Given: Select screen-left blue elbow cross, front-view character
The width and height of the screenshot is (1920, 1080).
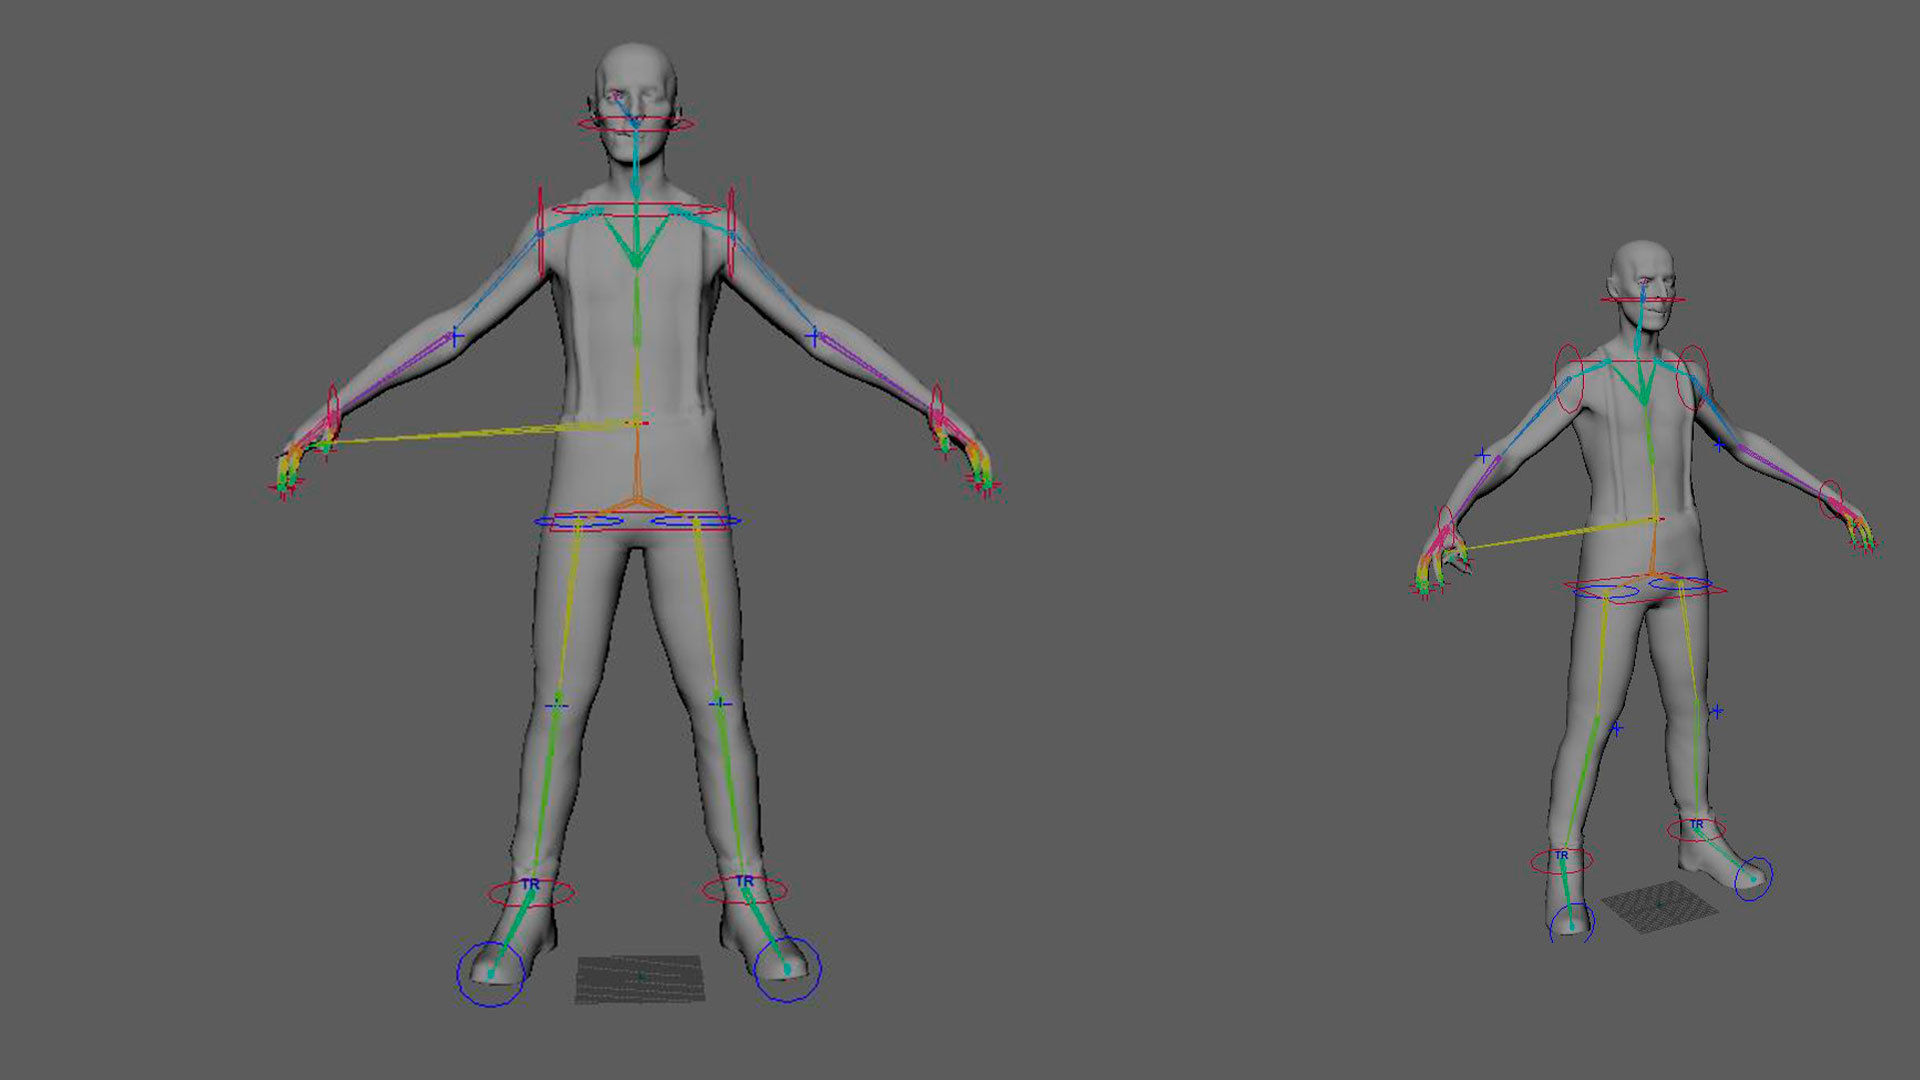Looking at the screenshot, I should coord(455,337).
